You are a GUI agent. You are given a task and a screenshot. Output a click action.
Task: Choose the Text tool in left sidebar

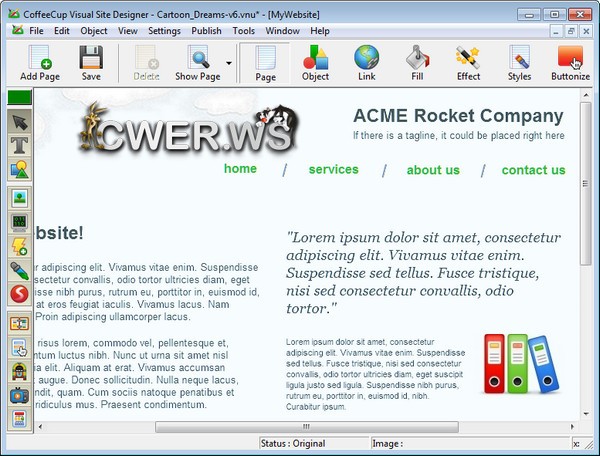tap(19, 145)
